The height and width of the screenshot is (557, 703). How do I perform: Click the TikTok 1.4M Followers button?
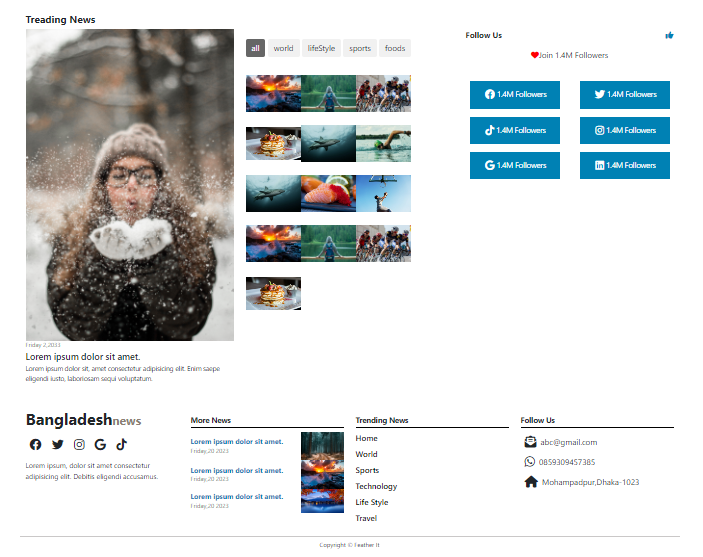pyautogui.click(x=515, y=130)
